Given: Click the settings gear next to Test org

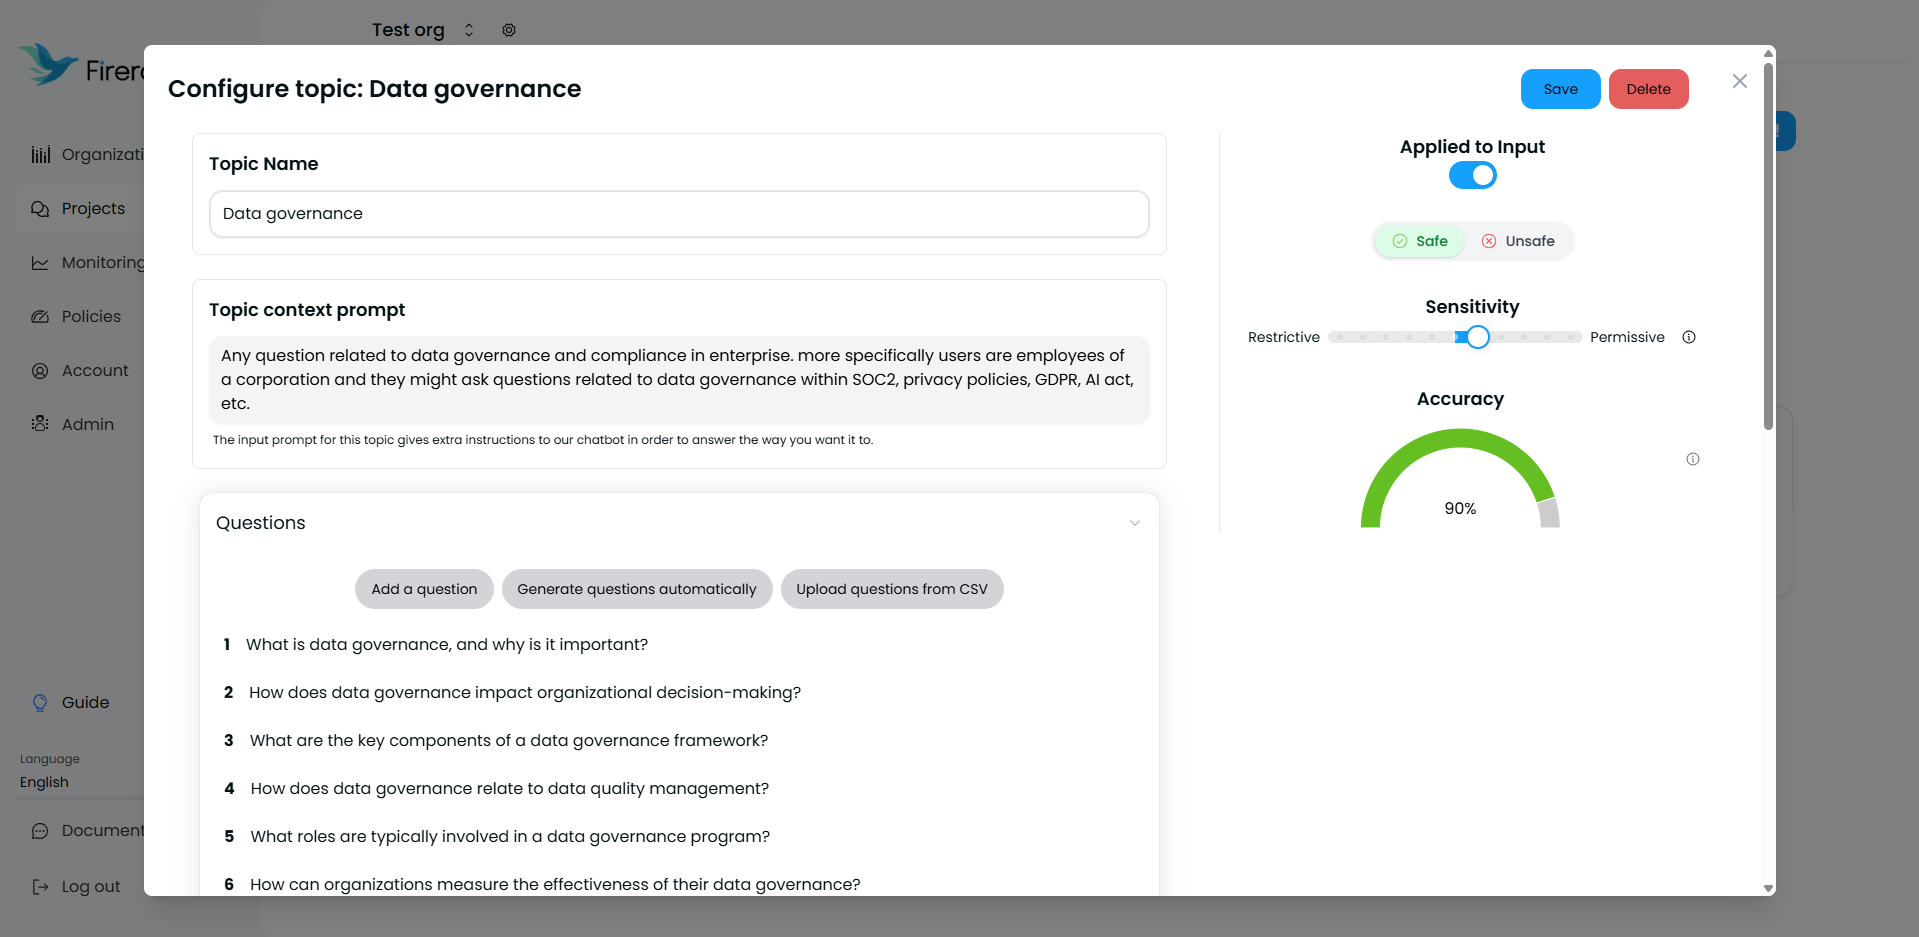Looking at the screenshot, I should tap(509, 30).
